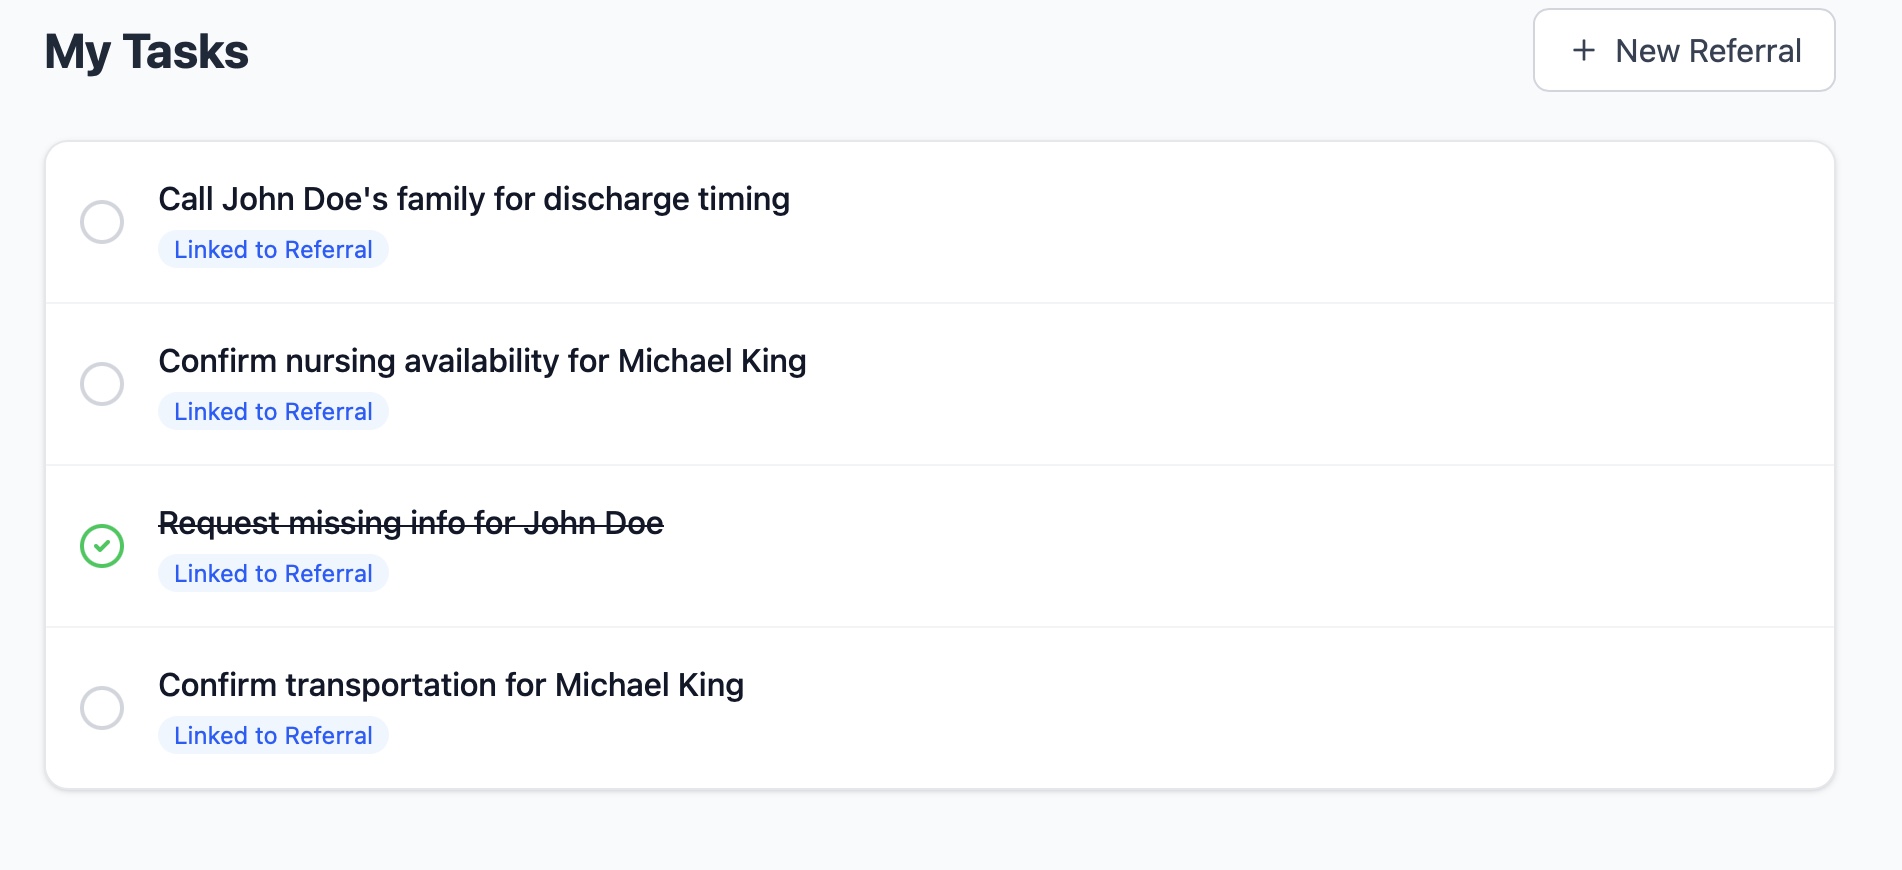
Task: Mark Call John Doe's family task complete
Action: [x=102, y=222]
